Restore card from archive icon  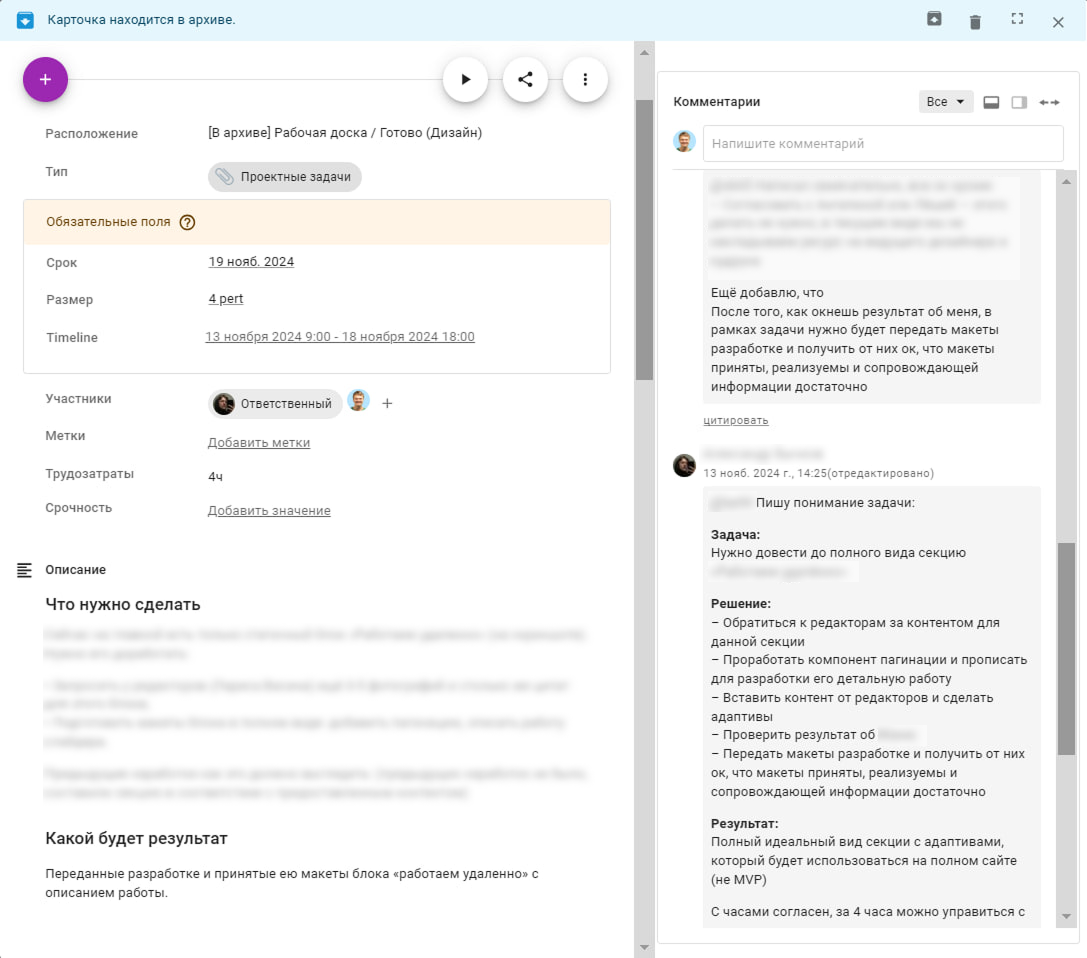pyautogui.click(x=934, y=19)
